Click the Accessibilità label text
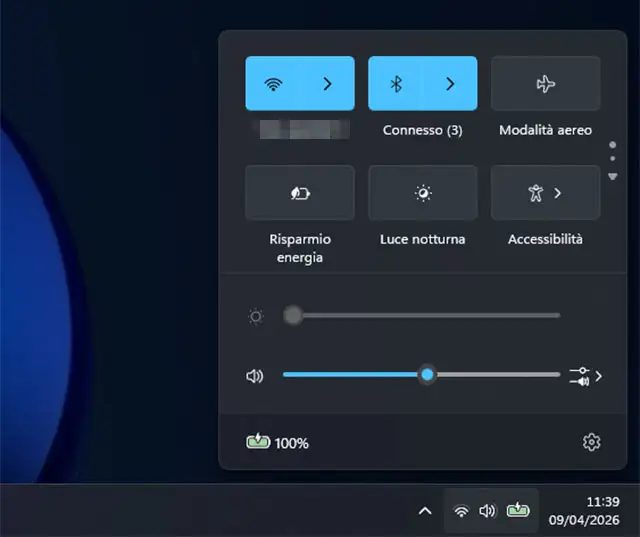The image size is (640, 537). [545, 239]
